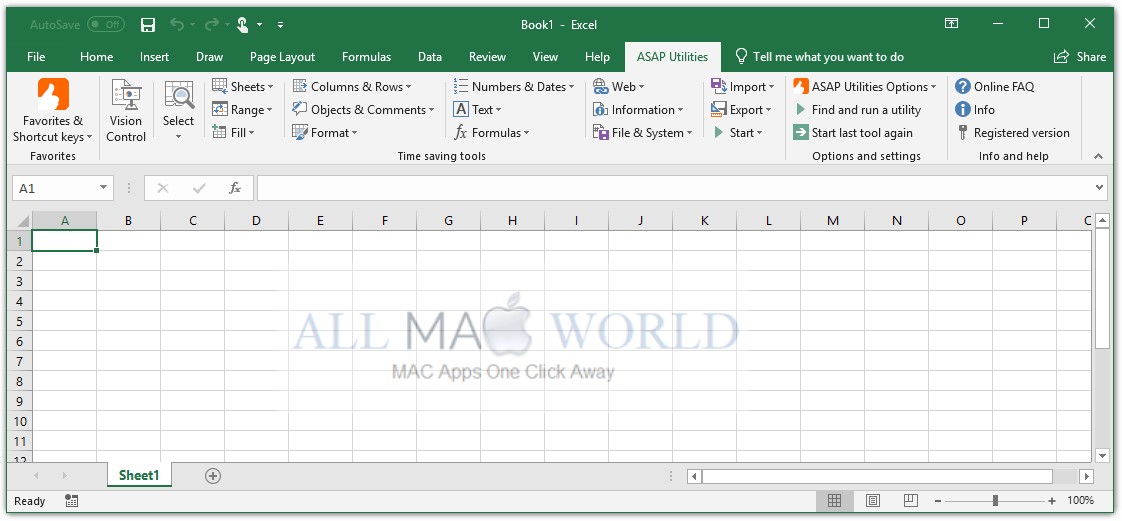The height and width of the screenshot is (521, 1122).
Task: Click zoom in plus icon
Action: [1052, 501]
